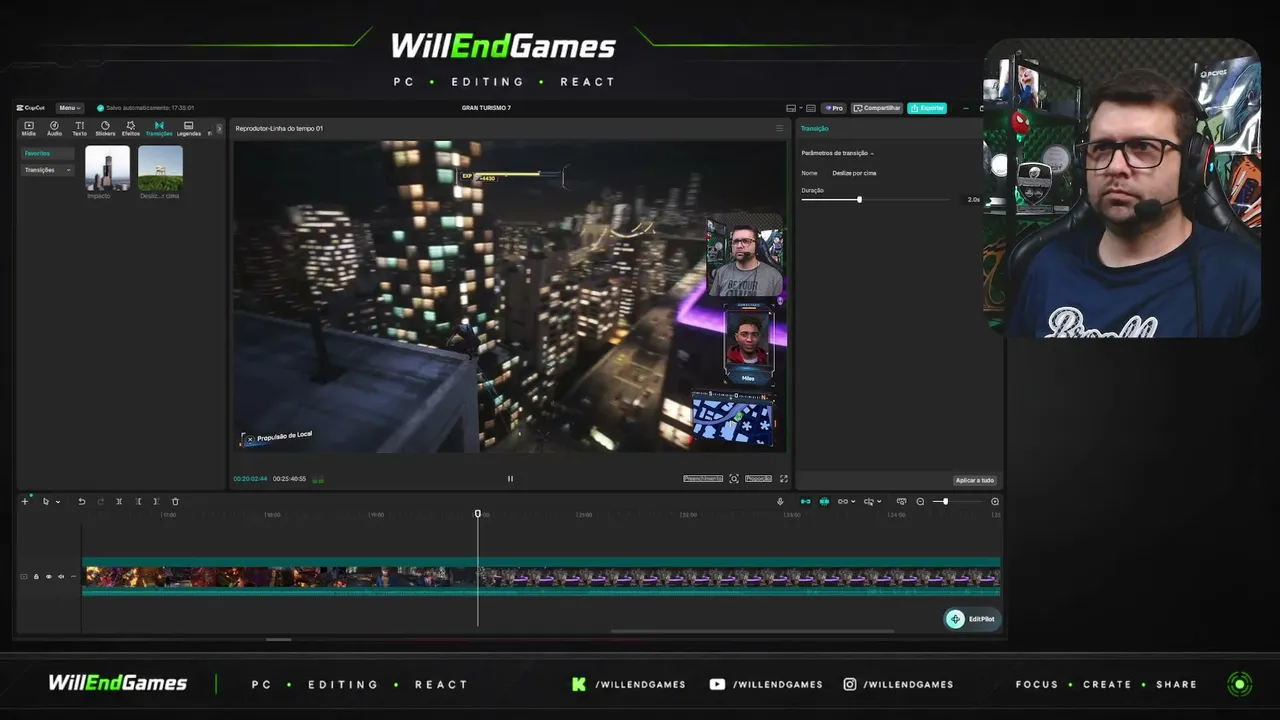Viewport: 1280px width, 720px height.
Task: Open the pointer tool mode dropdown
Action: click(x=58, y=502)
